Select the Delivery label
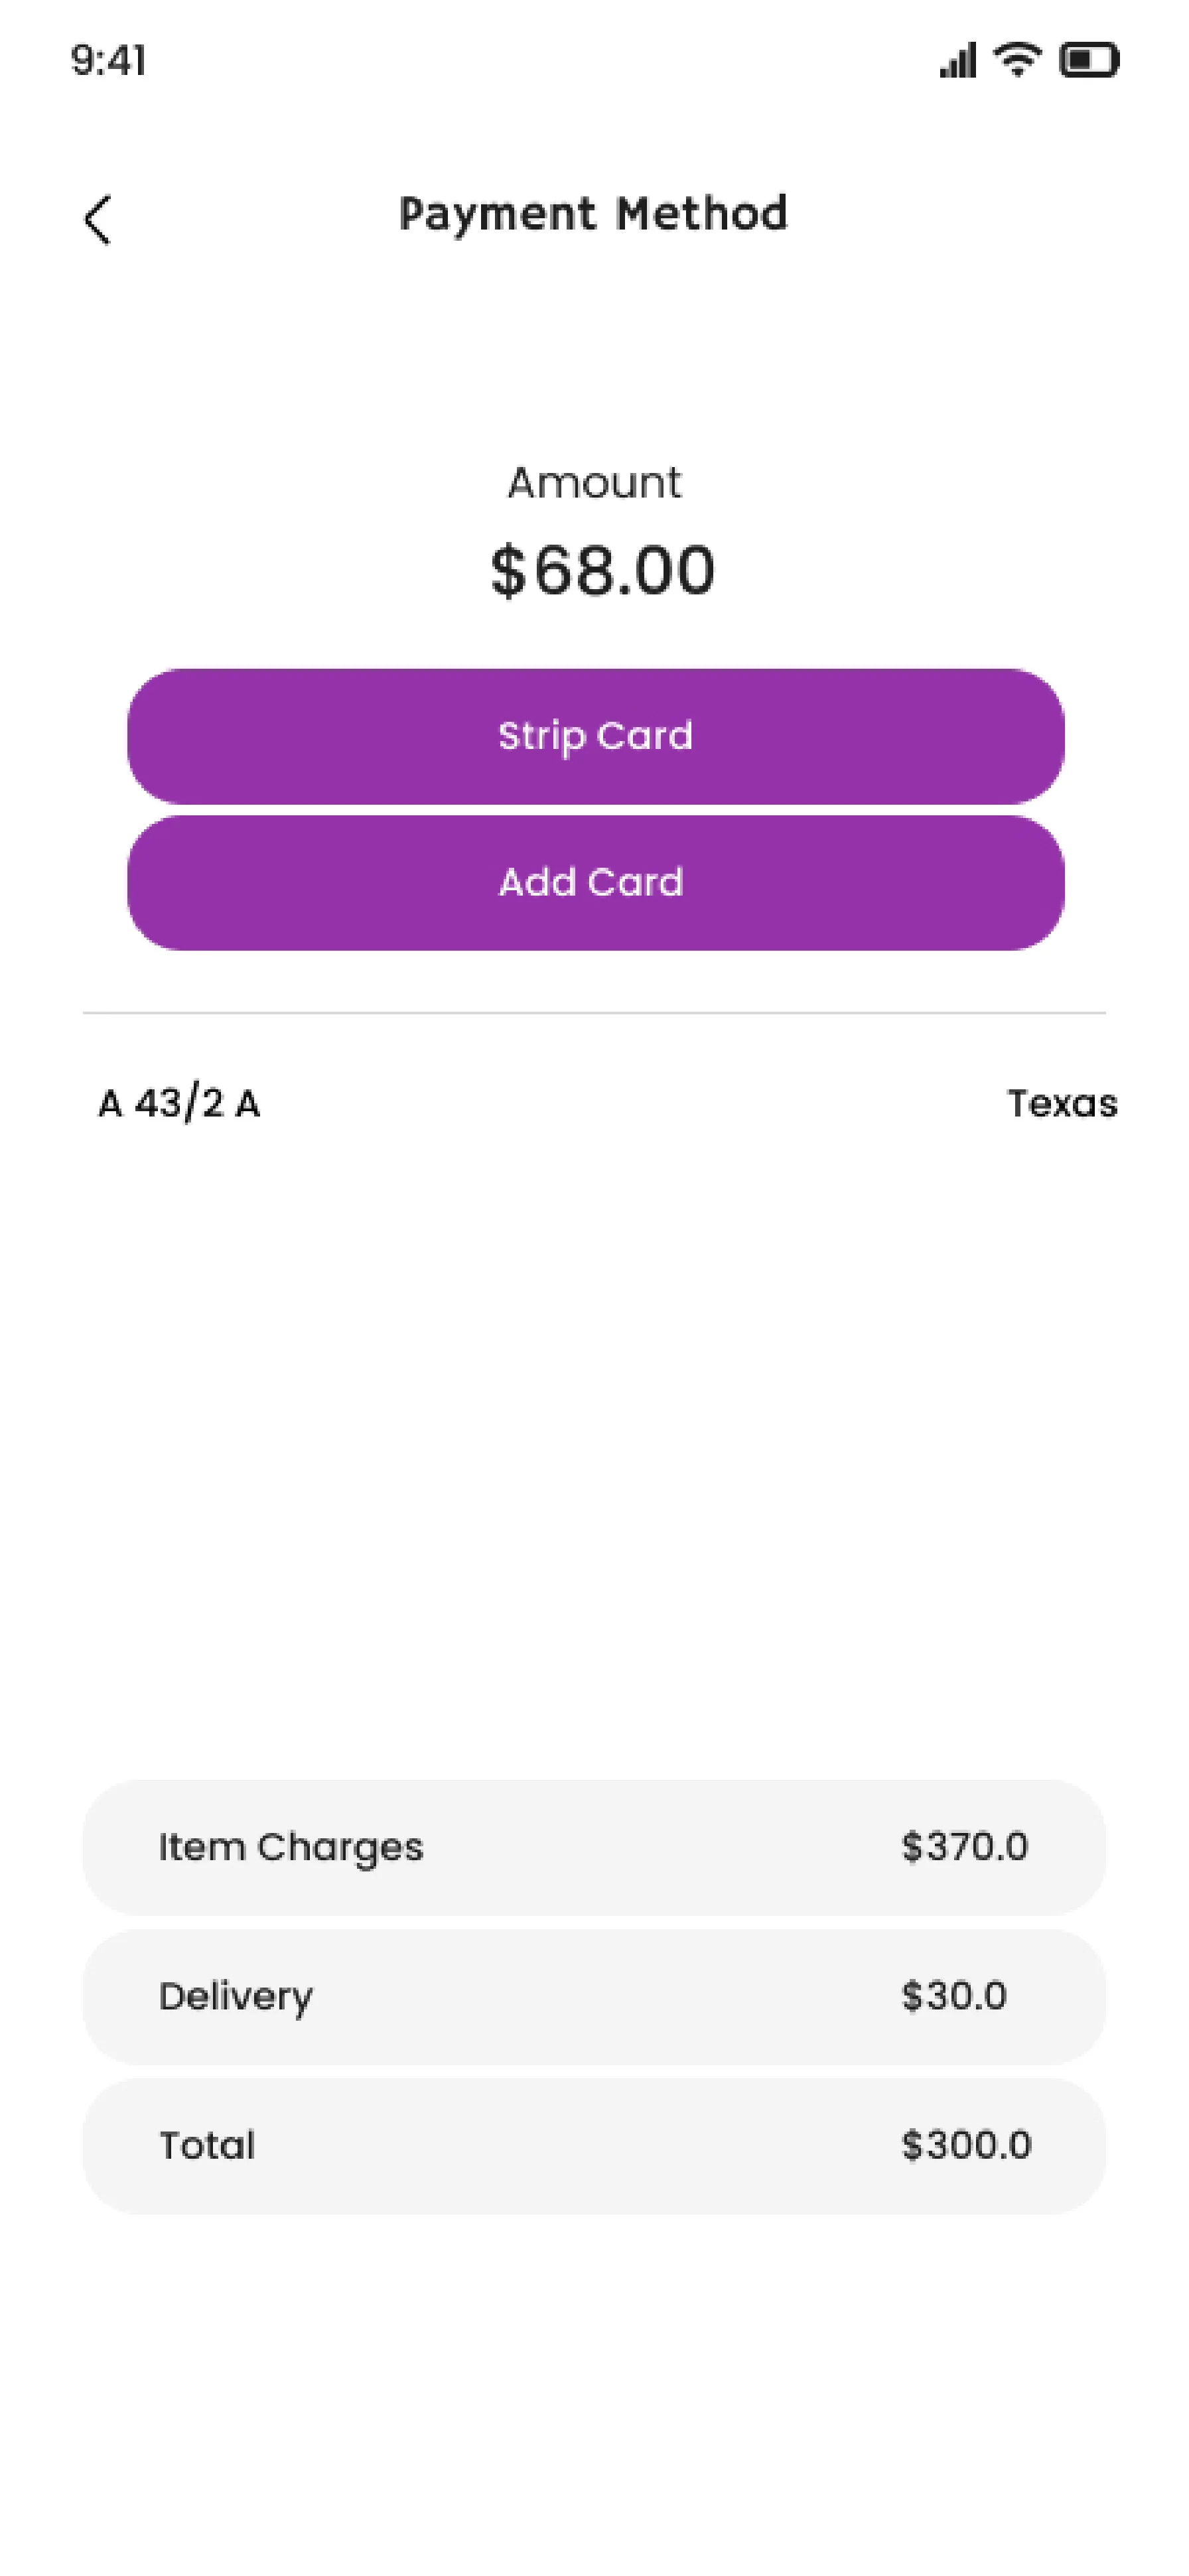 pyautogui.click(x=235, y=1996)
